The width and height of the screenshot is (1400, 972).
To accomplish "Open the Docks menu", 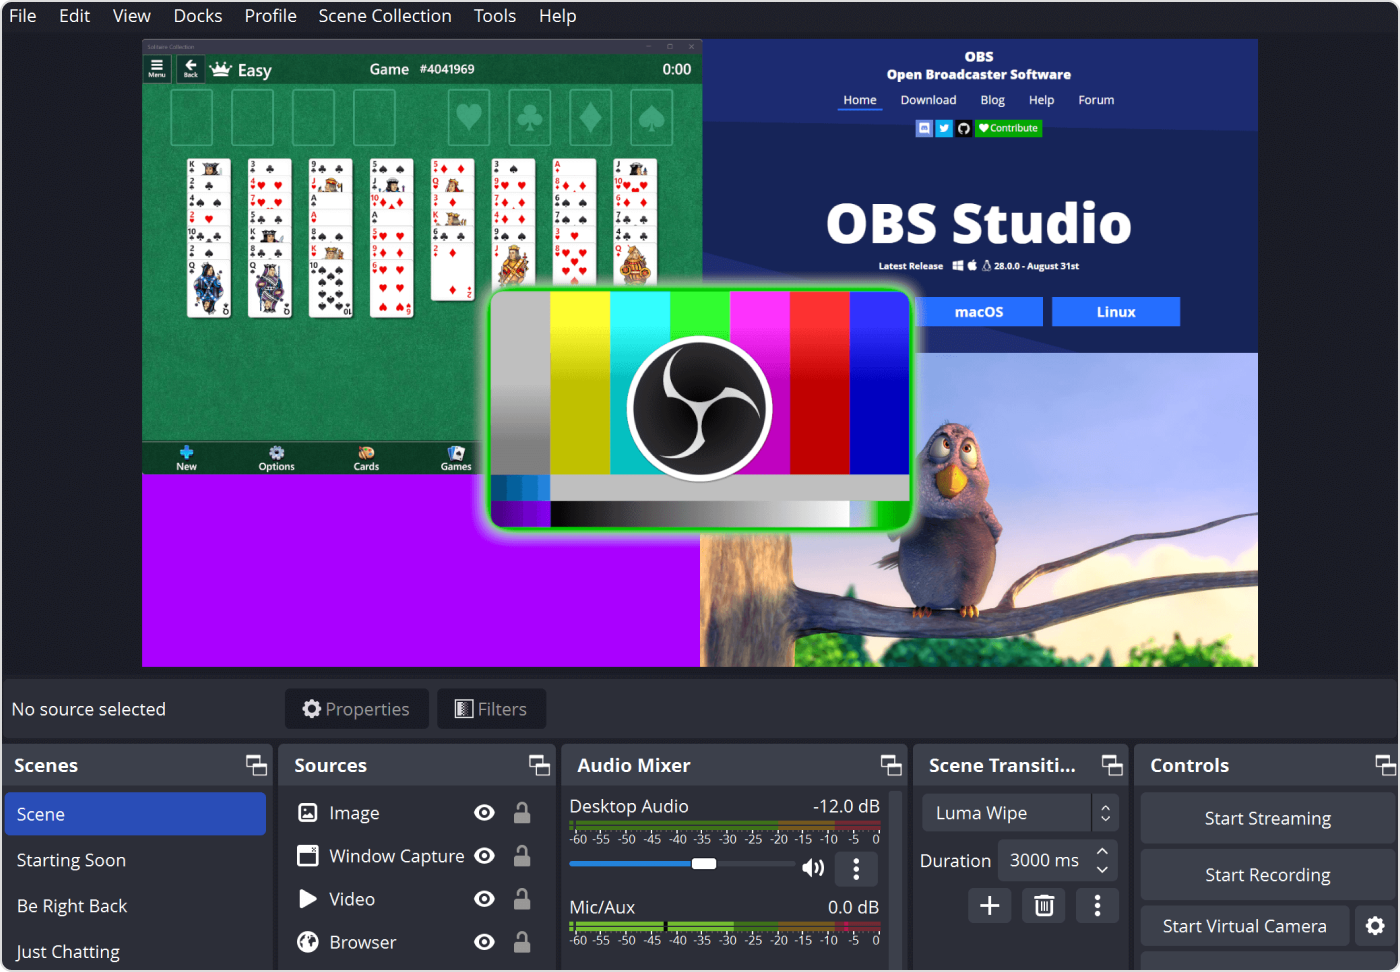I will coord(197,15).
